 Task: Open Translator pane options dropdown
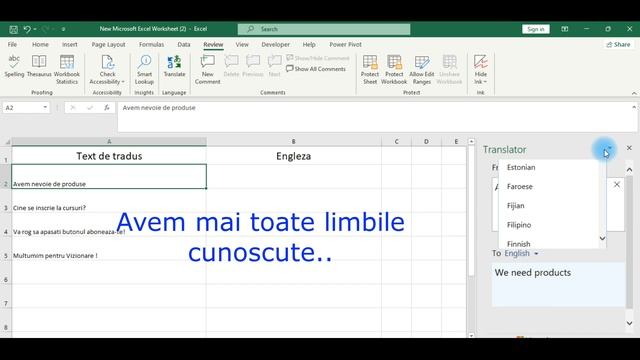609,148
